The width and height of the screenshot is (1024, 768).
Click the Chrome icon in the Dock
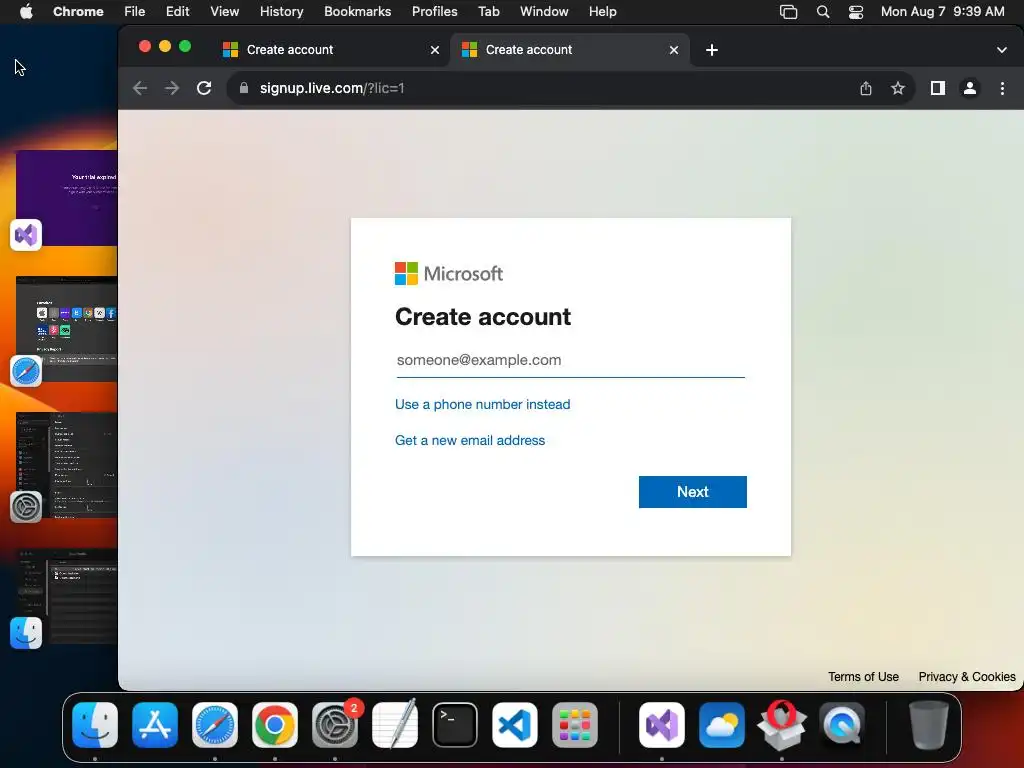click(275, 725)
